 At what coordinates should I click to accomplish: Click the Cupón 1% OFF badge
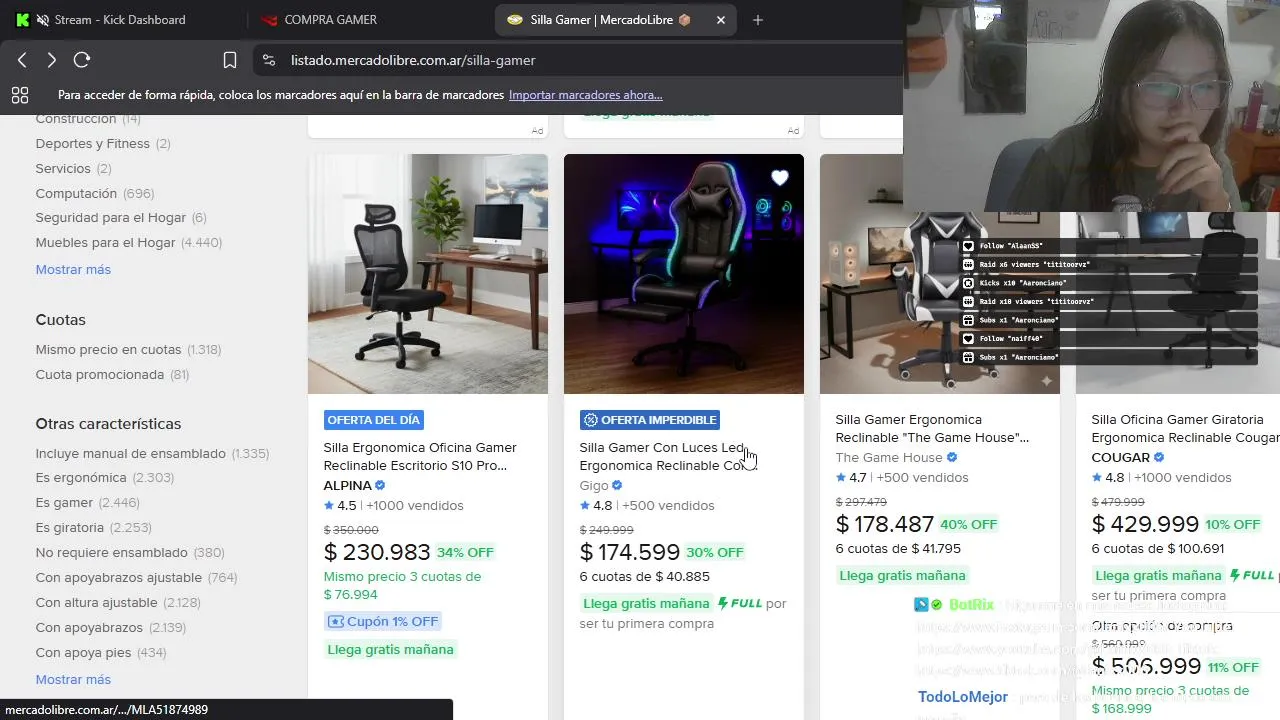coord(383,621)
